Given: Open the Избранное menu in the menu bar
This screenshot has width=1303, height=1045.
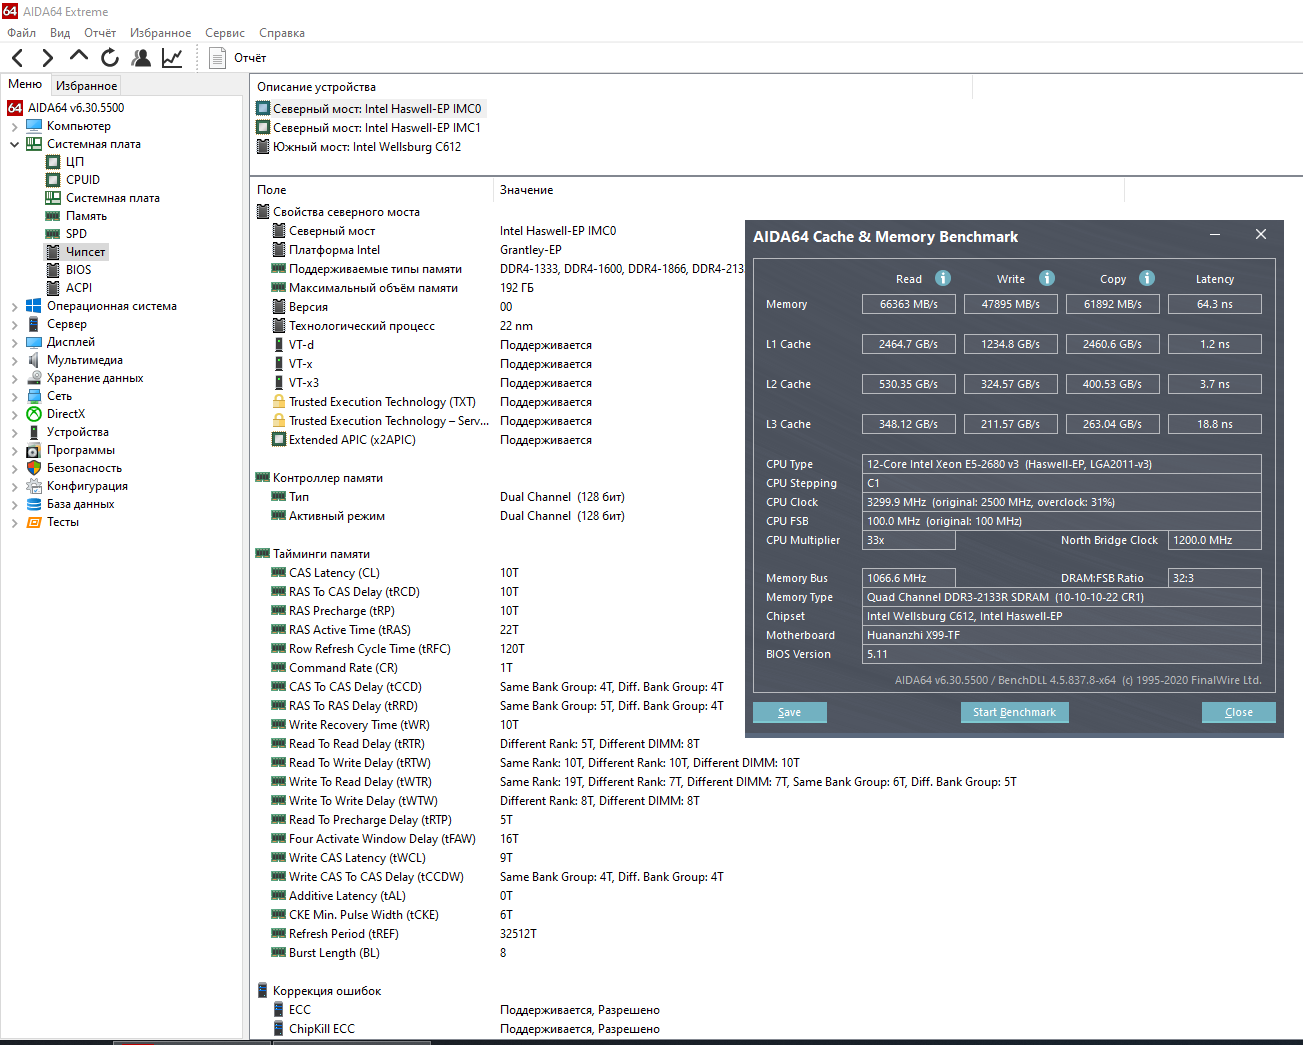Looking at the screenshot, I should point(160,33).
